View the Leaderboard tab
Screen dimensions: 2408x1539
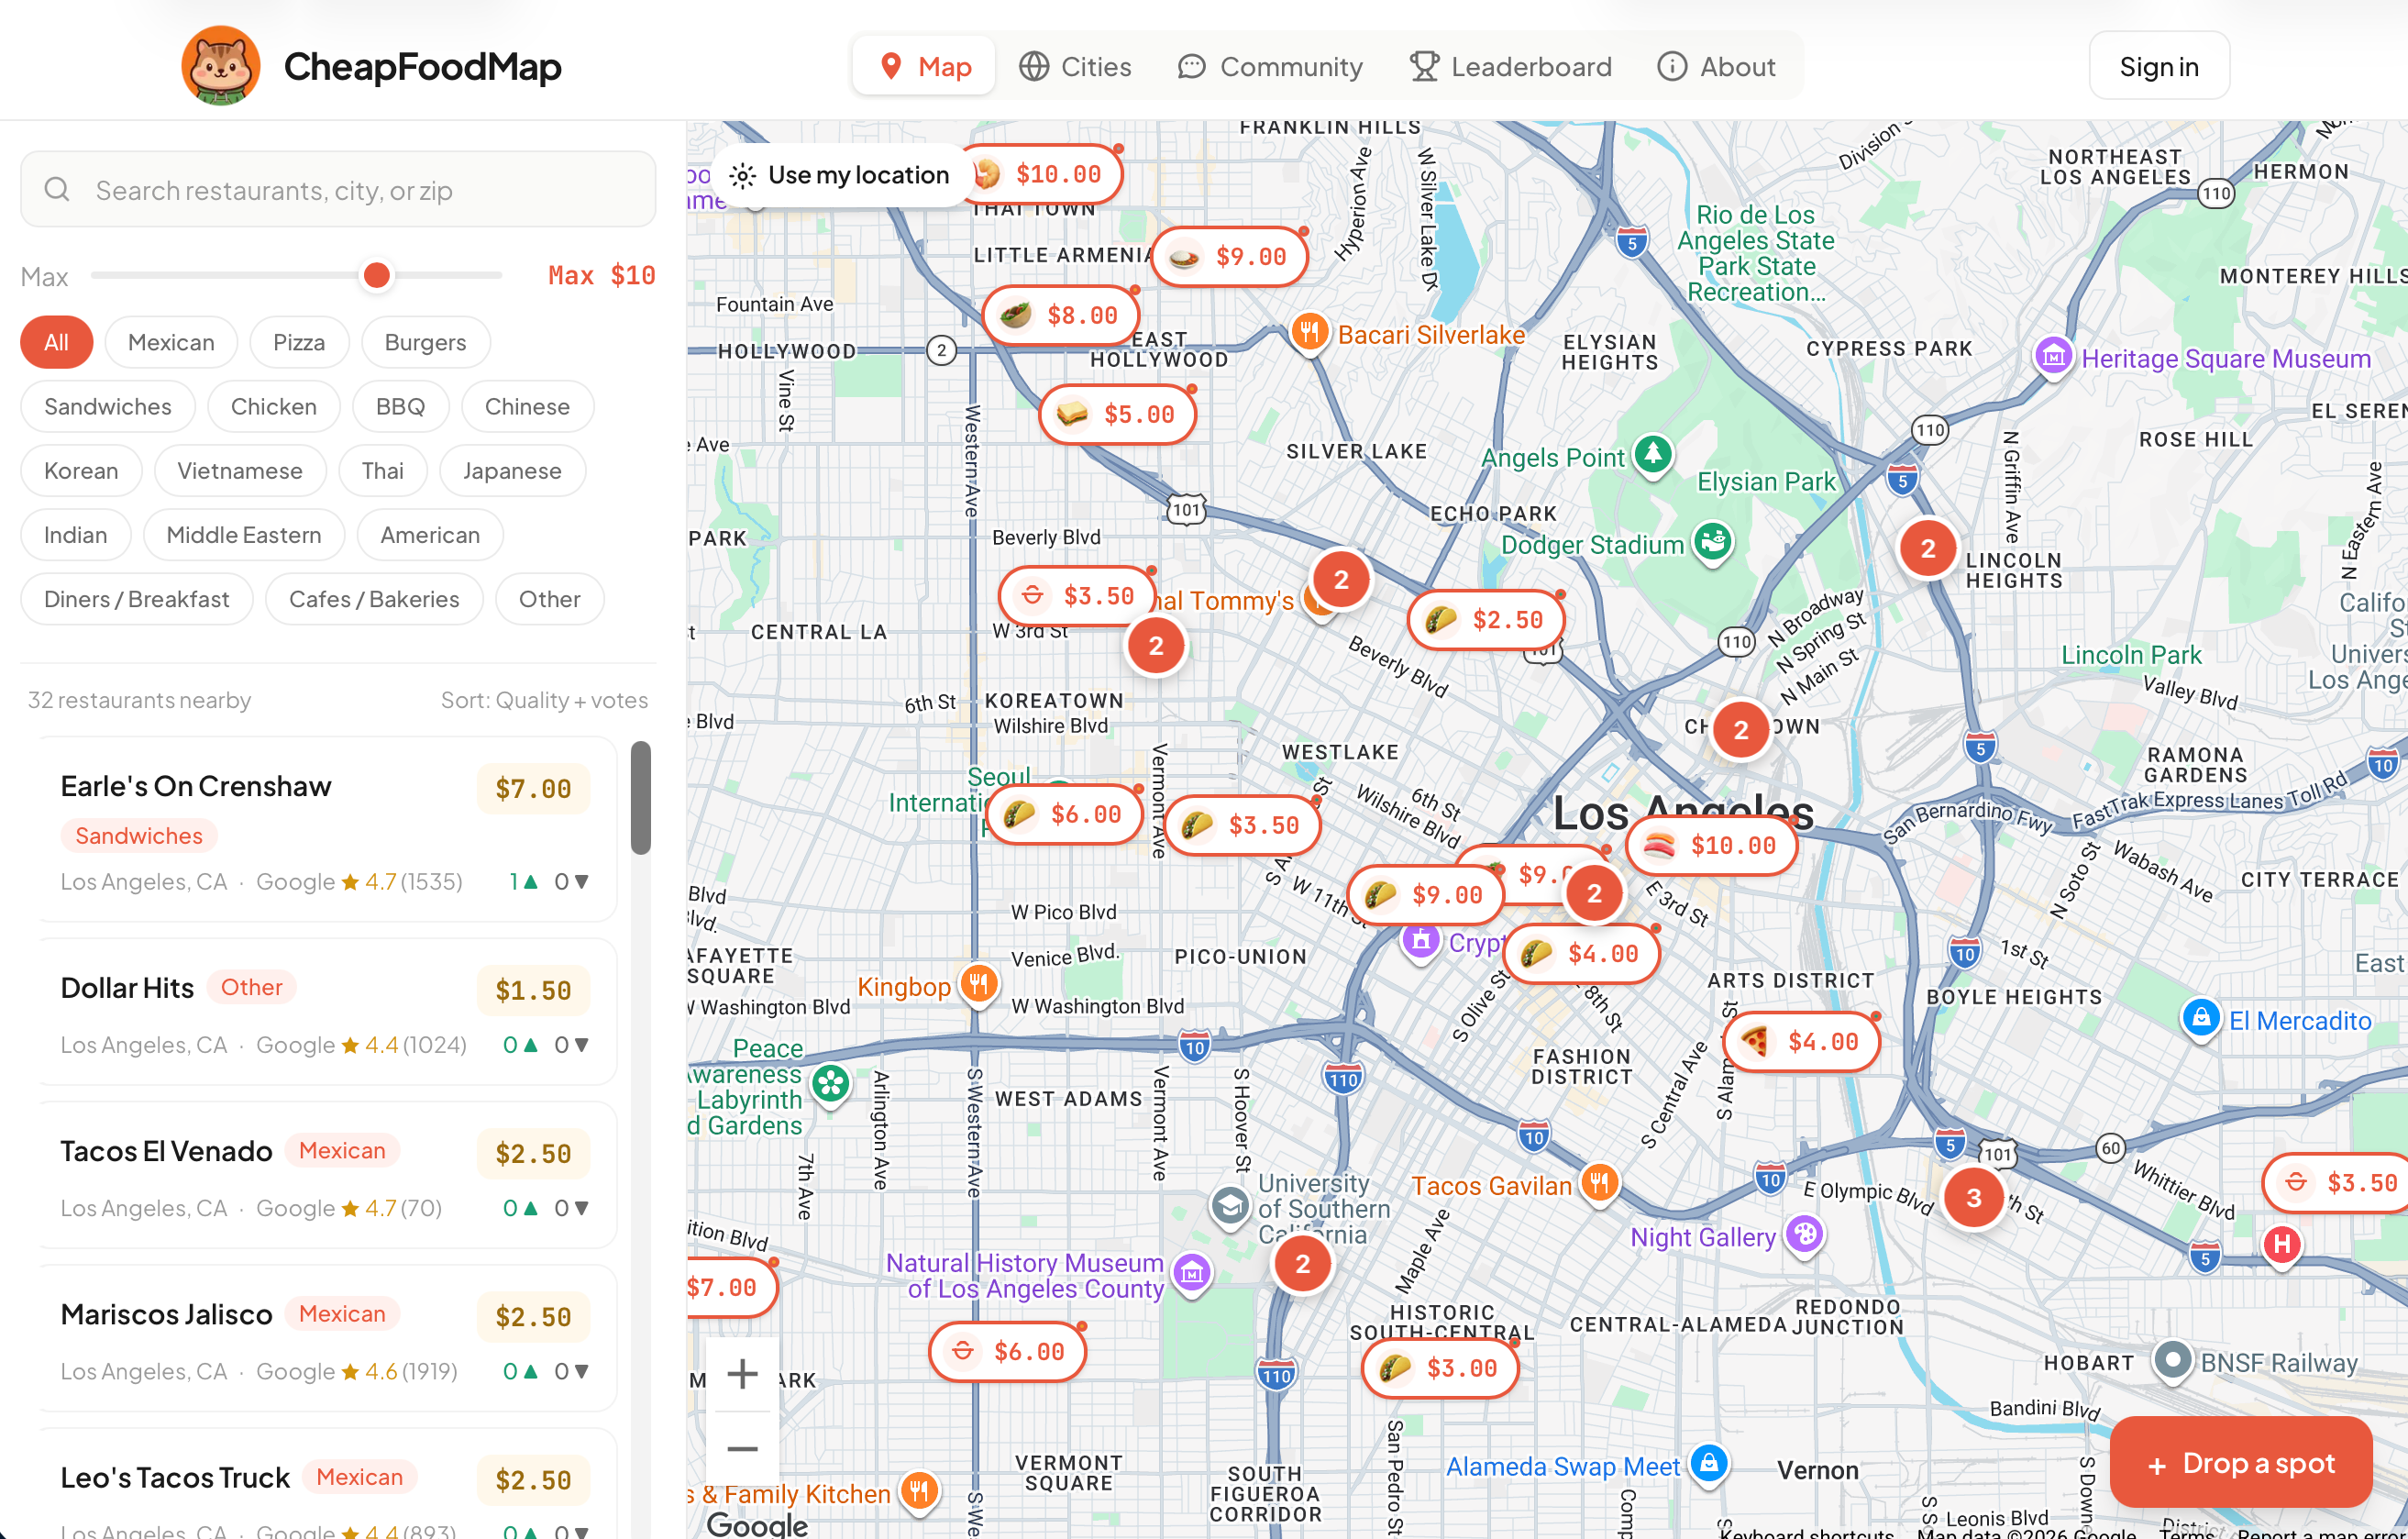pyautogui.click(x=1510, y=66)
